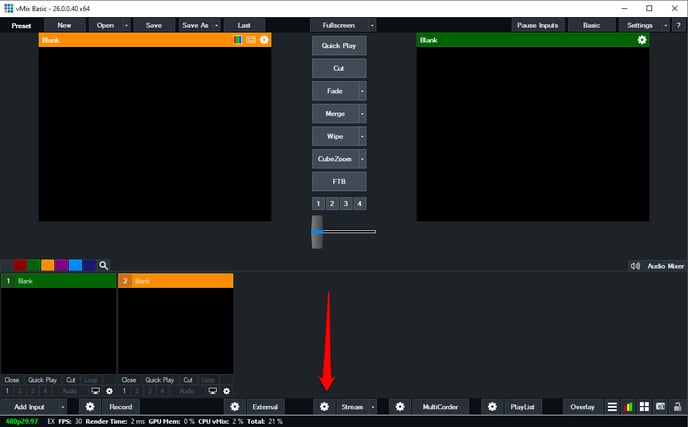
Task: Click the PlayList settings gear
Action: [492, 407]
